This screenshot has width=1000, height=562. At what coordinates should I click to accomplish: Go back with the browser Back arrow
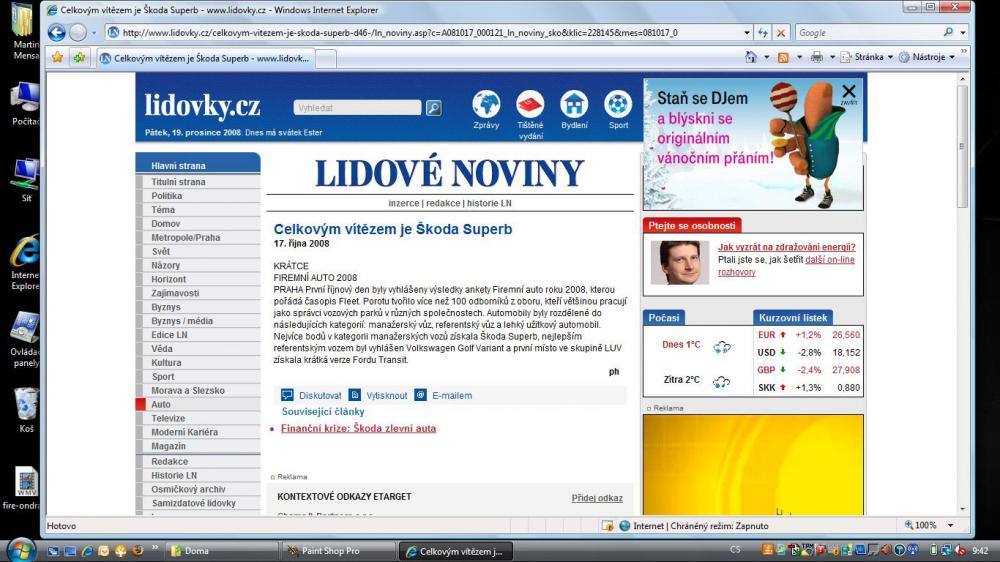coord(57,32)
